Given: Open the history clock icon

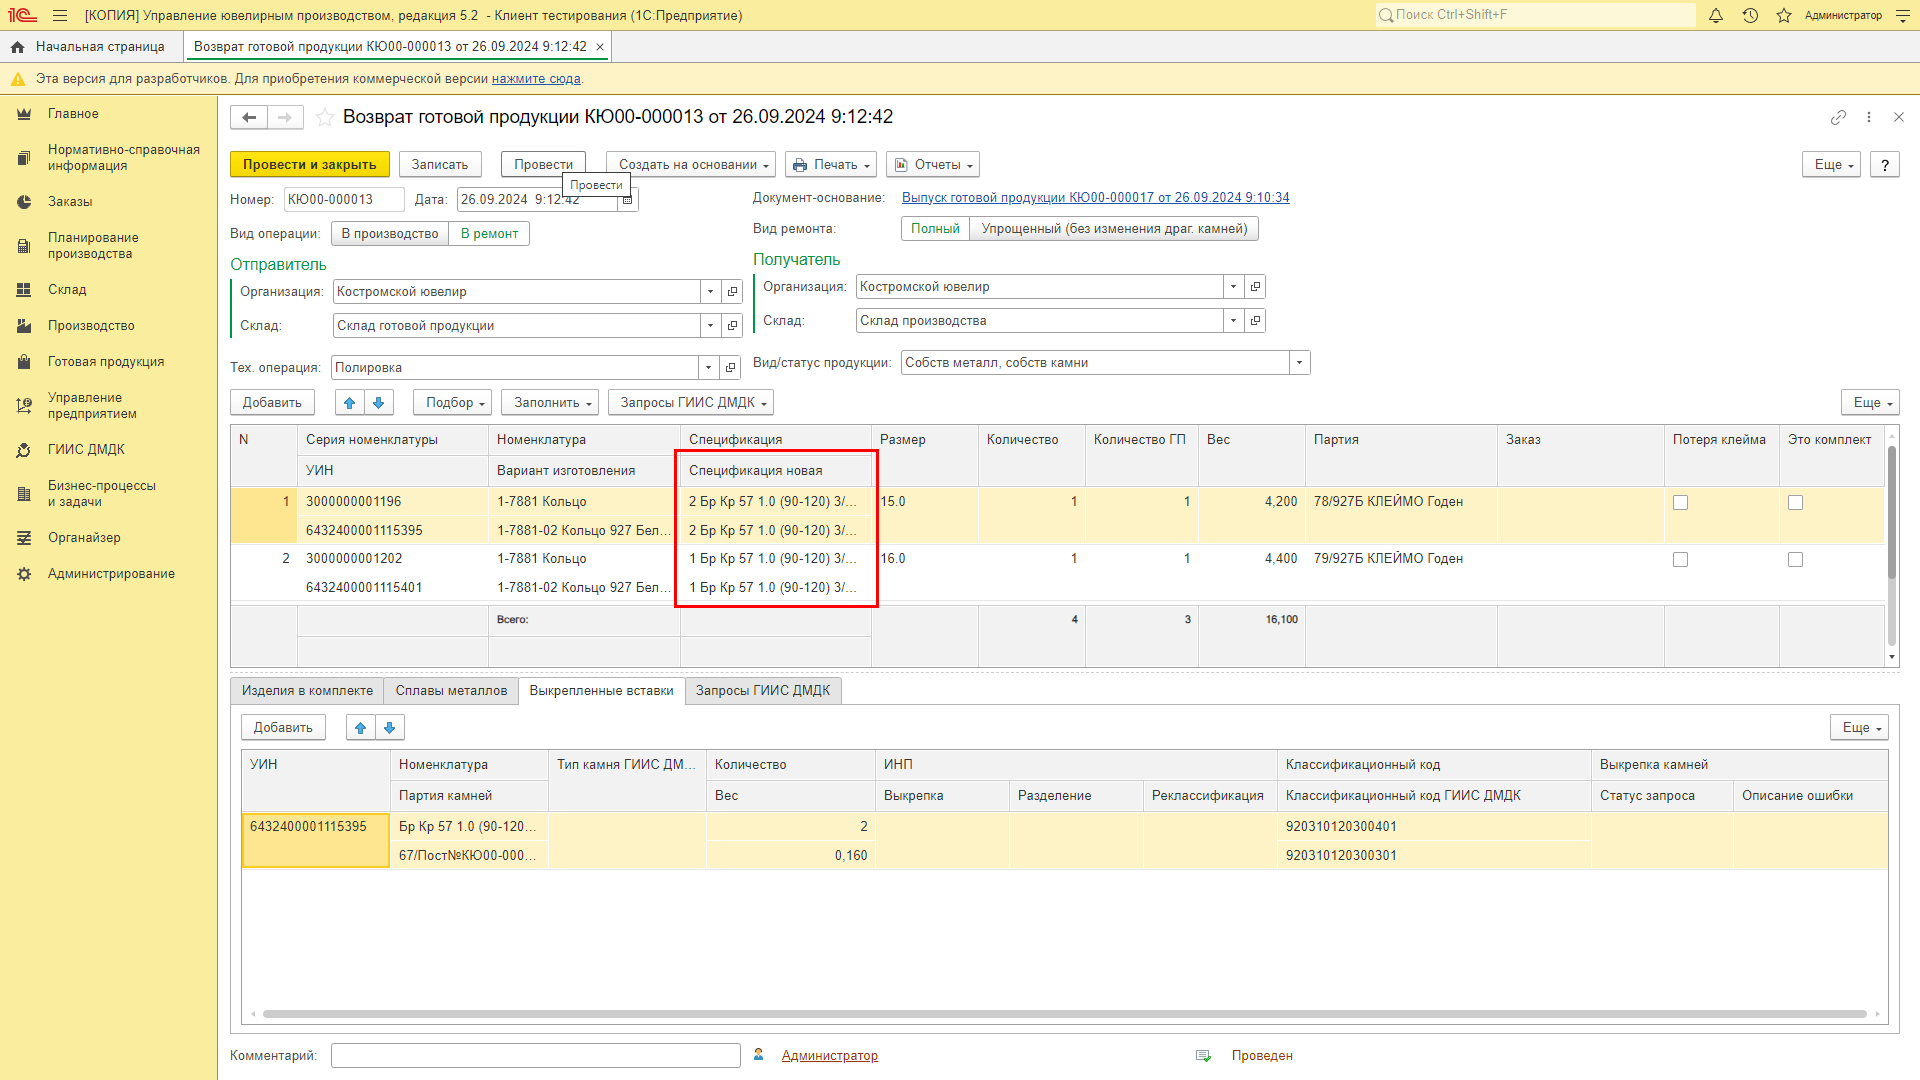Looking at the screenshot, I should click(x=1750, y=15).
